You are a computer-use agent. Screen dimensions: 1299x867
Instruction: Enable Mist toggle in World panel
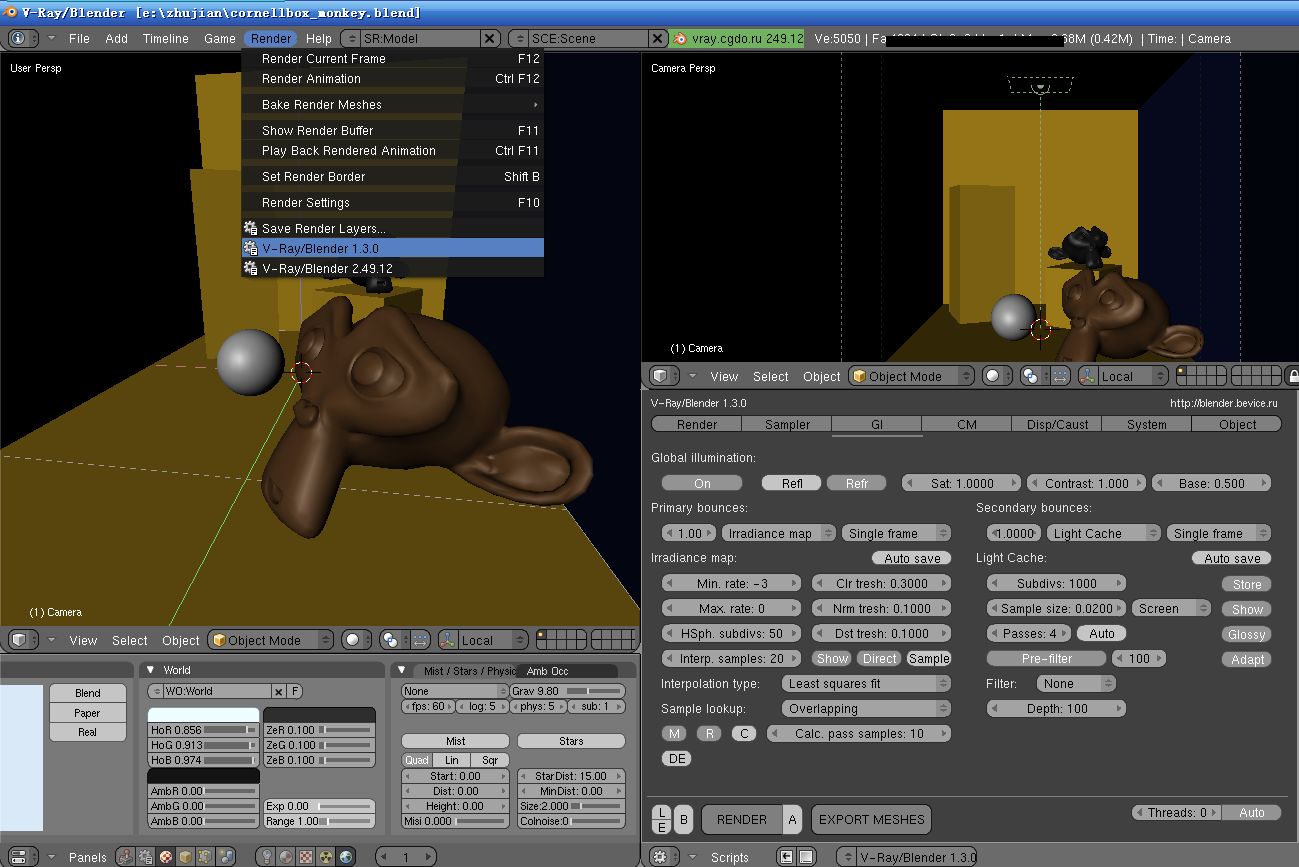point(455,741)
